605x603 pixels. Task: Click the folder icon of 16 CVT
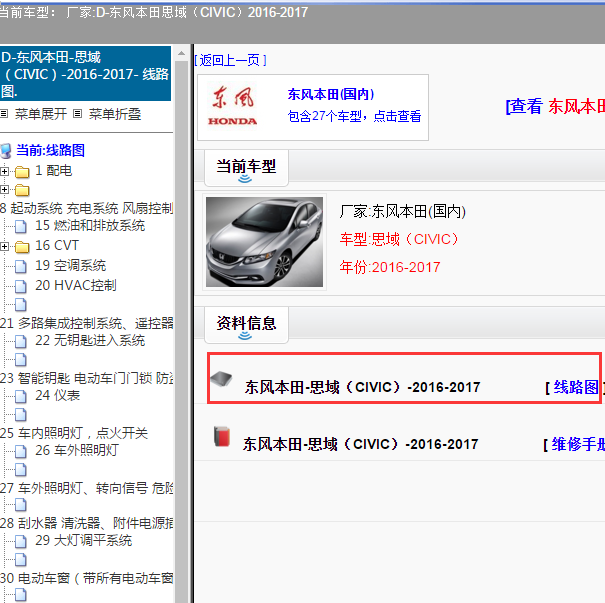click(x=22, y=247)
